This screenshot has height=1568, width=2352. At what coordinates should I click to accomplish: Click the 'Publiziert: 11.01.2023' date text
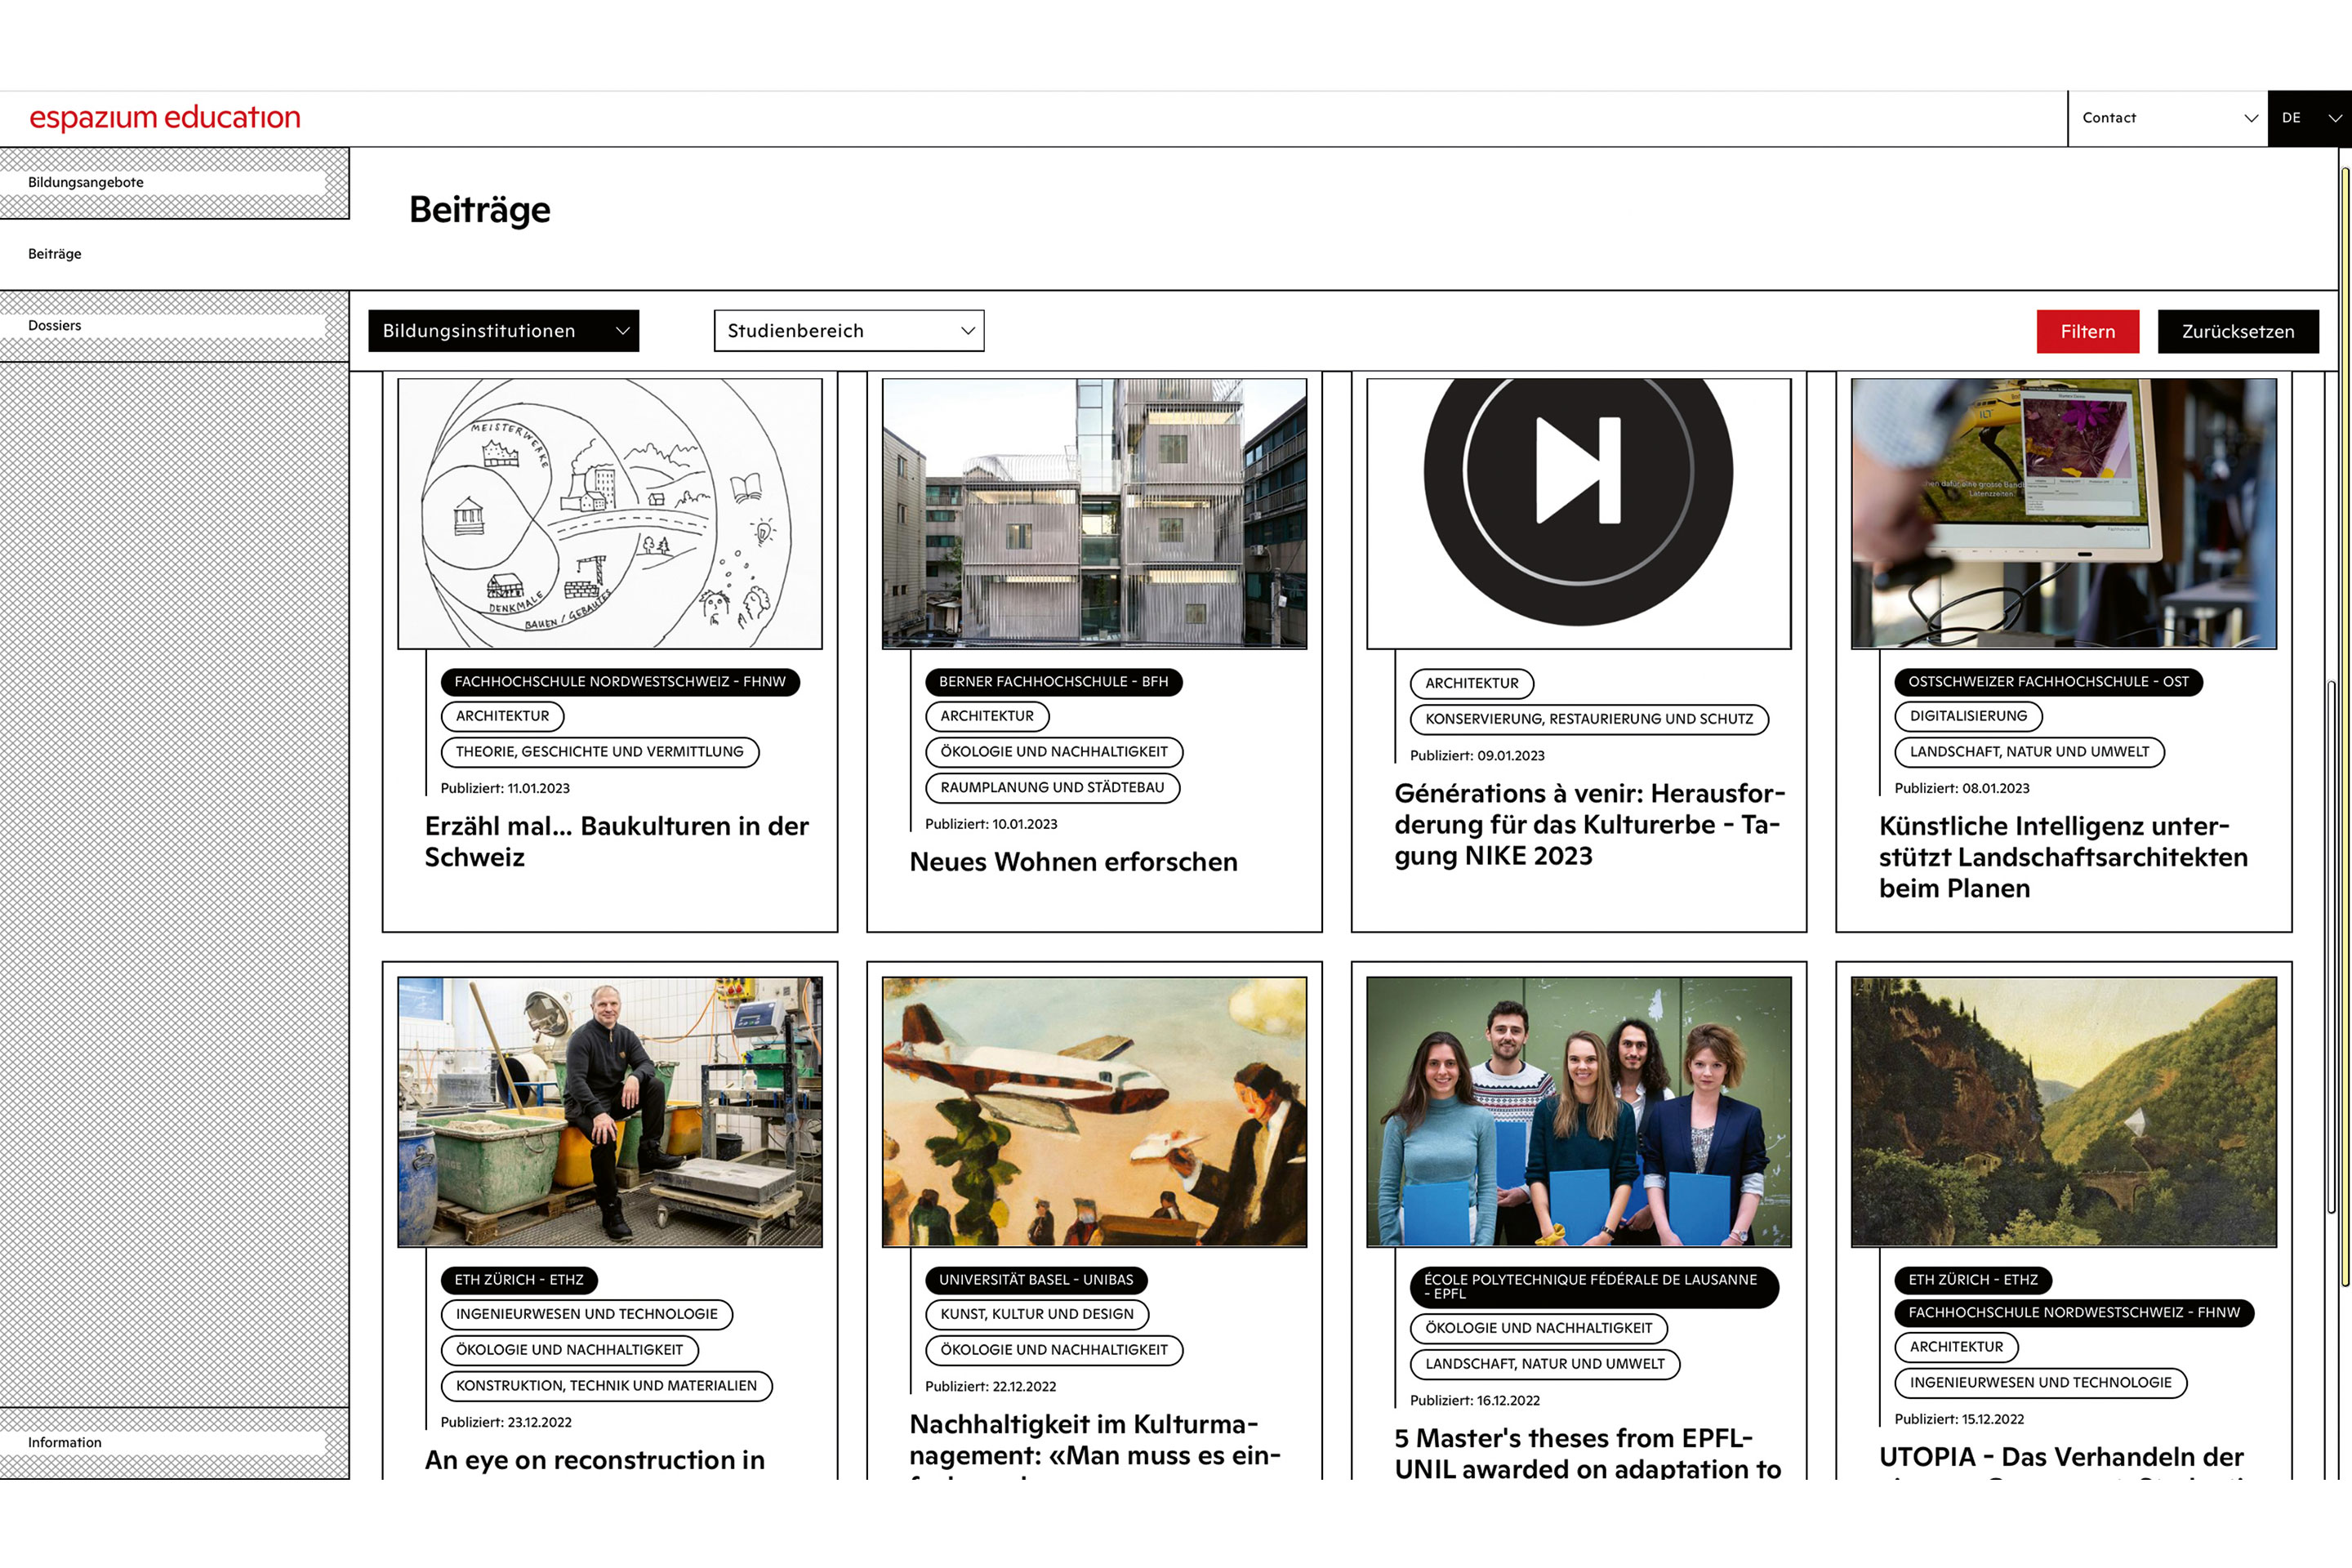coord(505,789)
